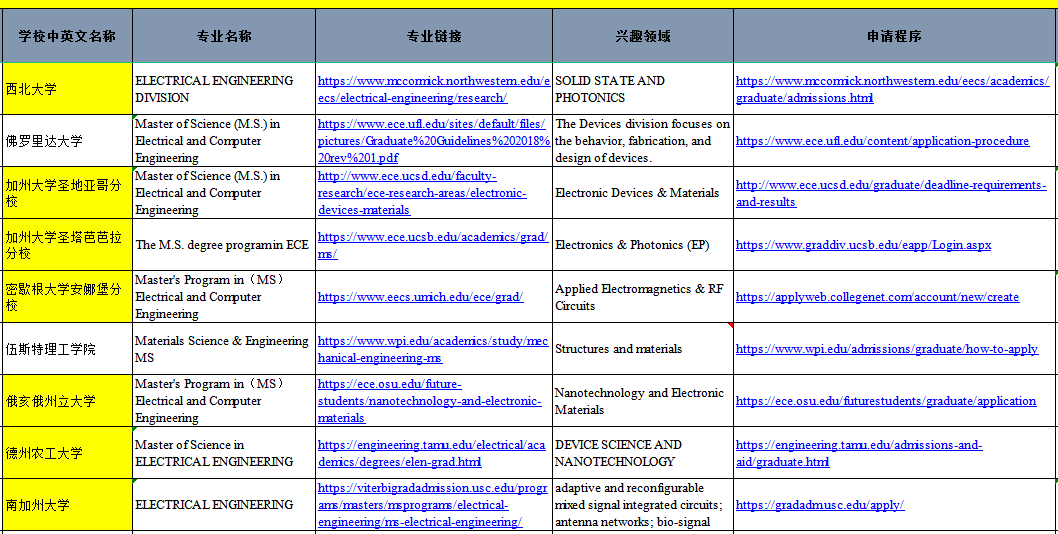Open the WPI mechanical-engineering-ms link

pos(433,349)
